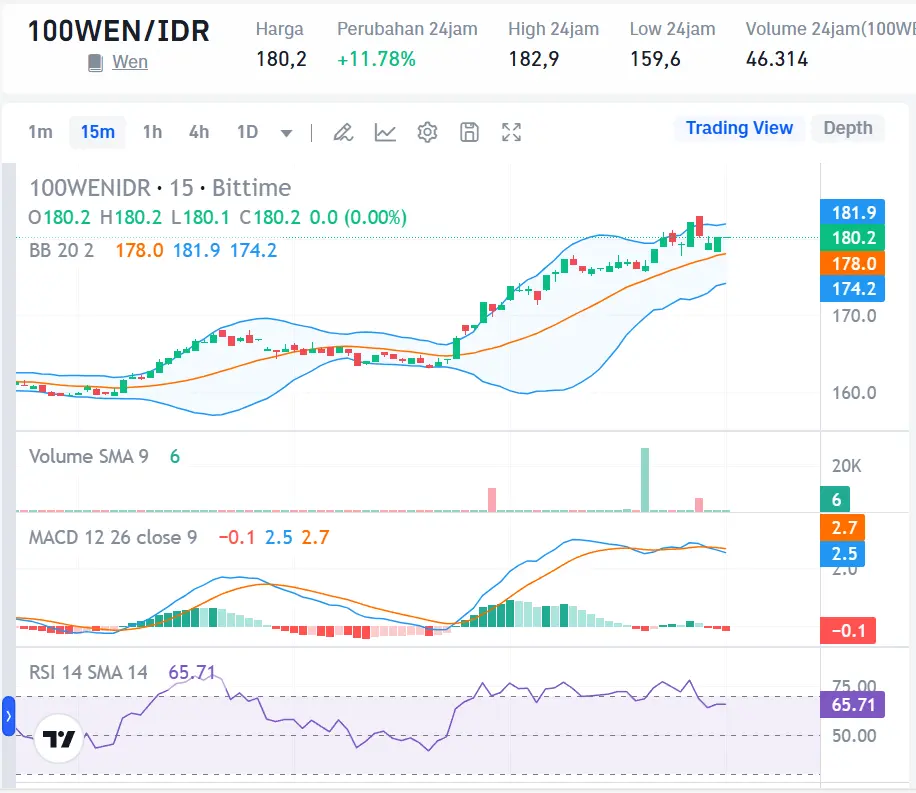Select the 1h interval tab
This screenshot has height=793, width=916.
tap(152, 131)
